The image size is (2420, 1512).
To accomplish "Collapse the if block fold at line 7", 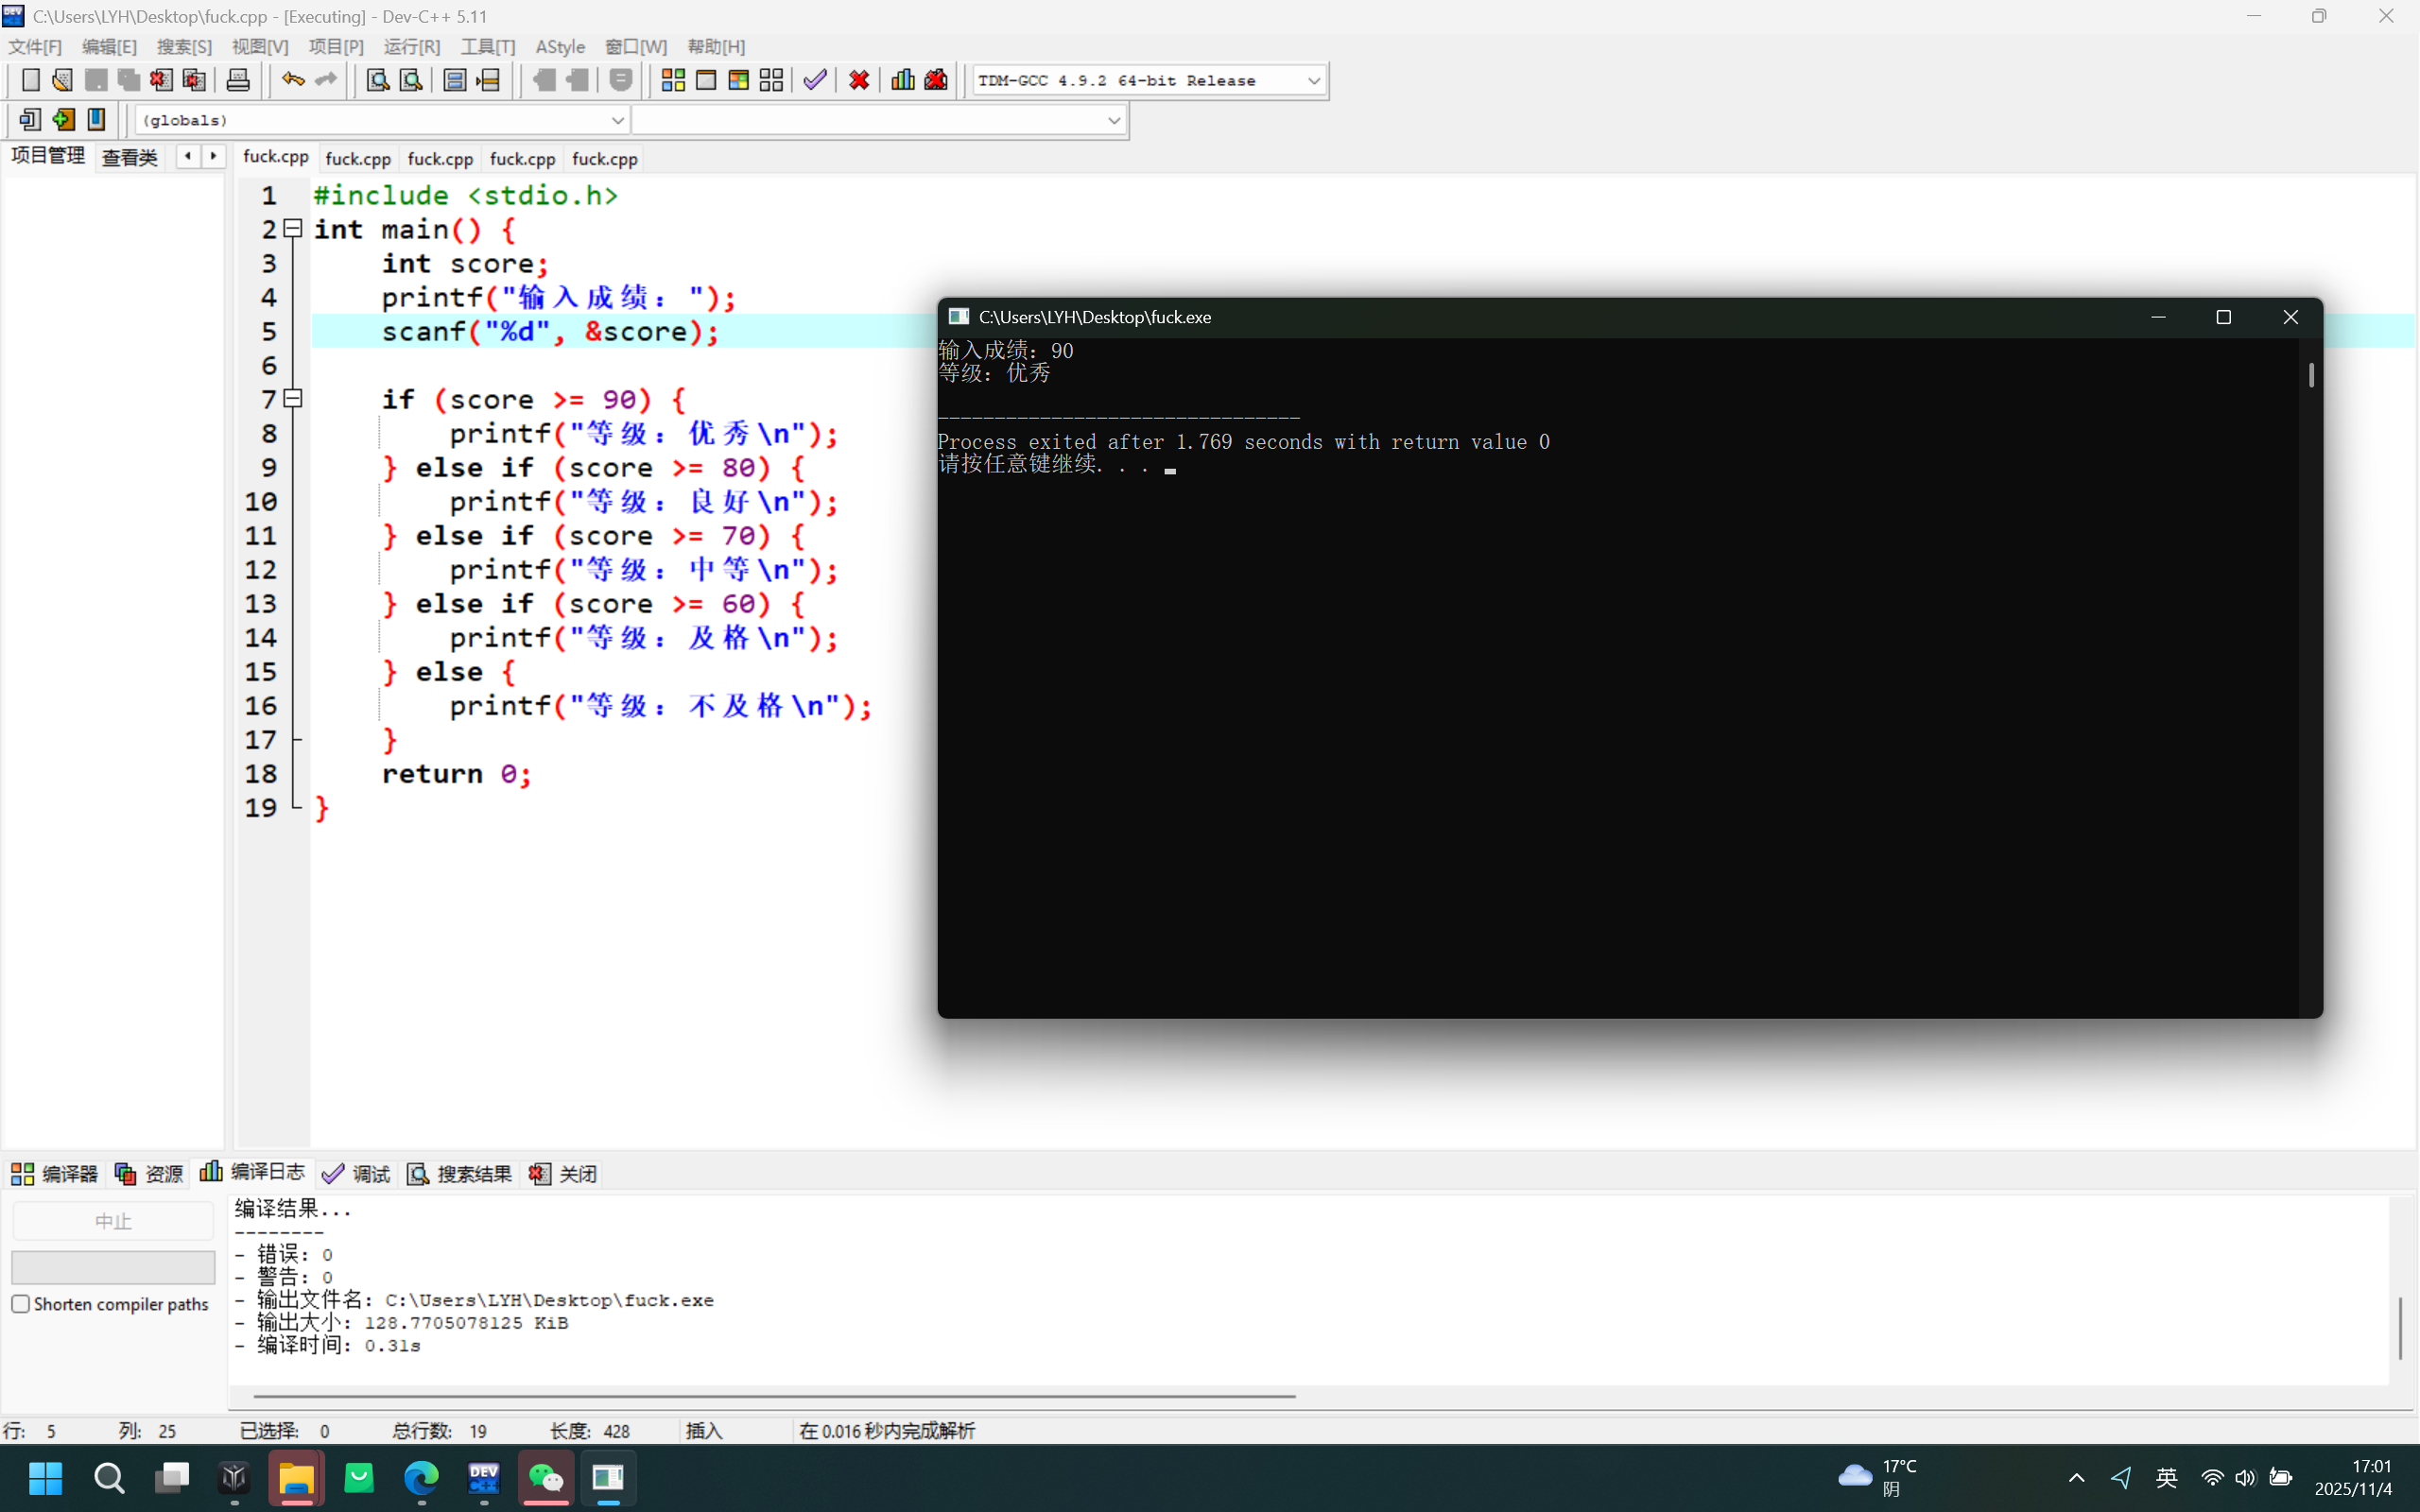I will (293, 399).
